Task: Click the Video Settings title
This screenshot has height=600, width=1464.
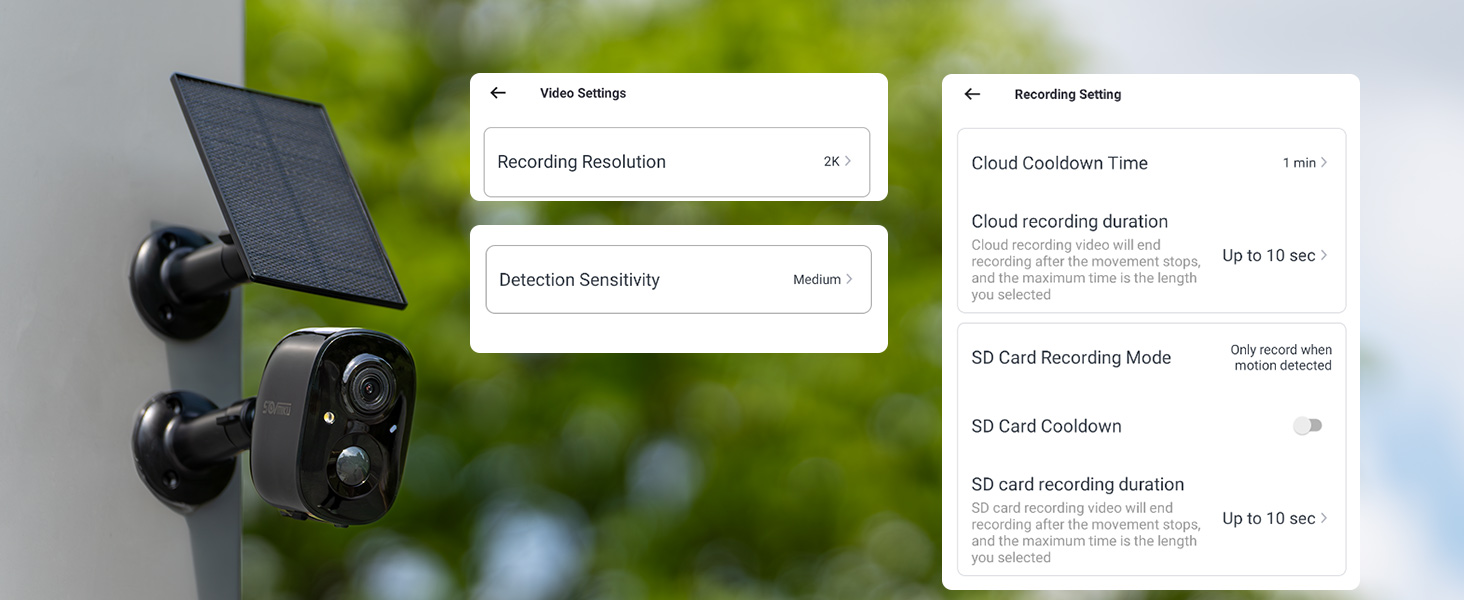Action: pos(583,93)
